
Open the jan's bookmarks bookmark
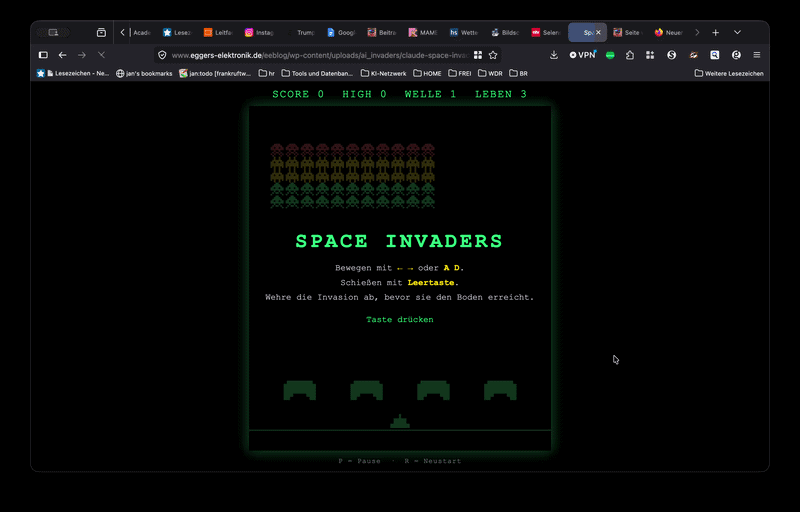coord(144,73)
